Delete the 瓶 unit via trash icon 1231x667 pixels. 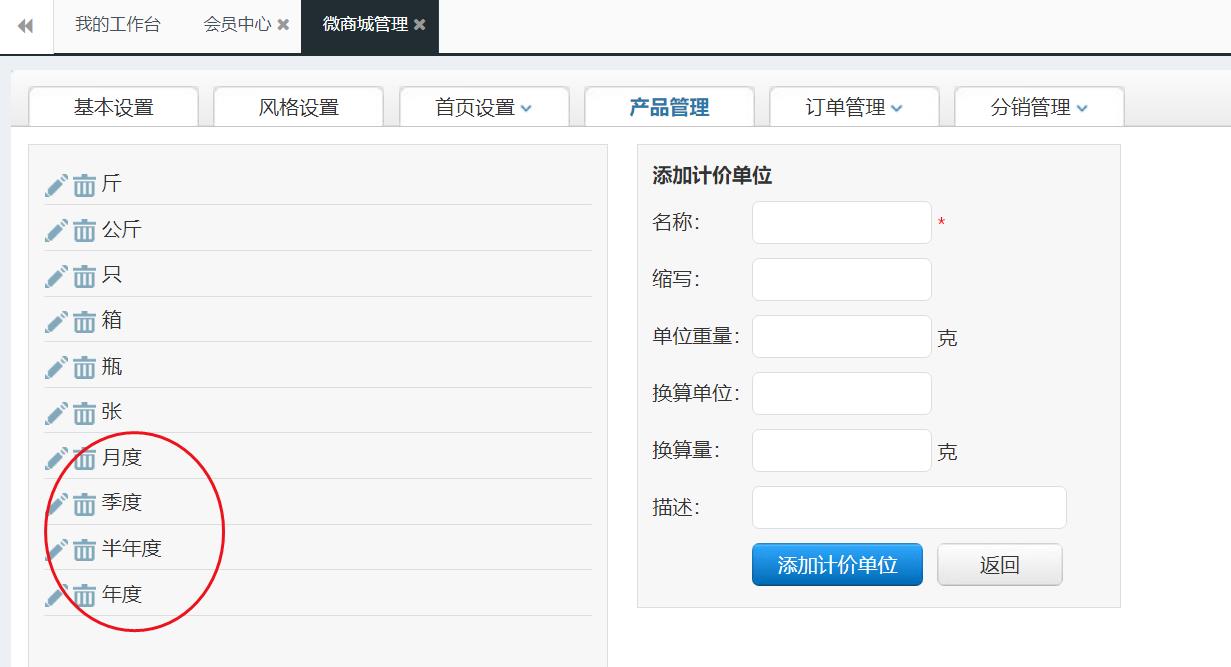pos(84,368)
